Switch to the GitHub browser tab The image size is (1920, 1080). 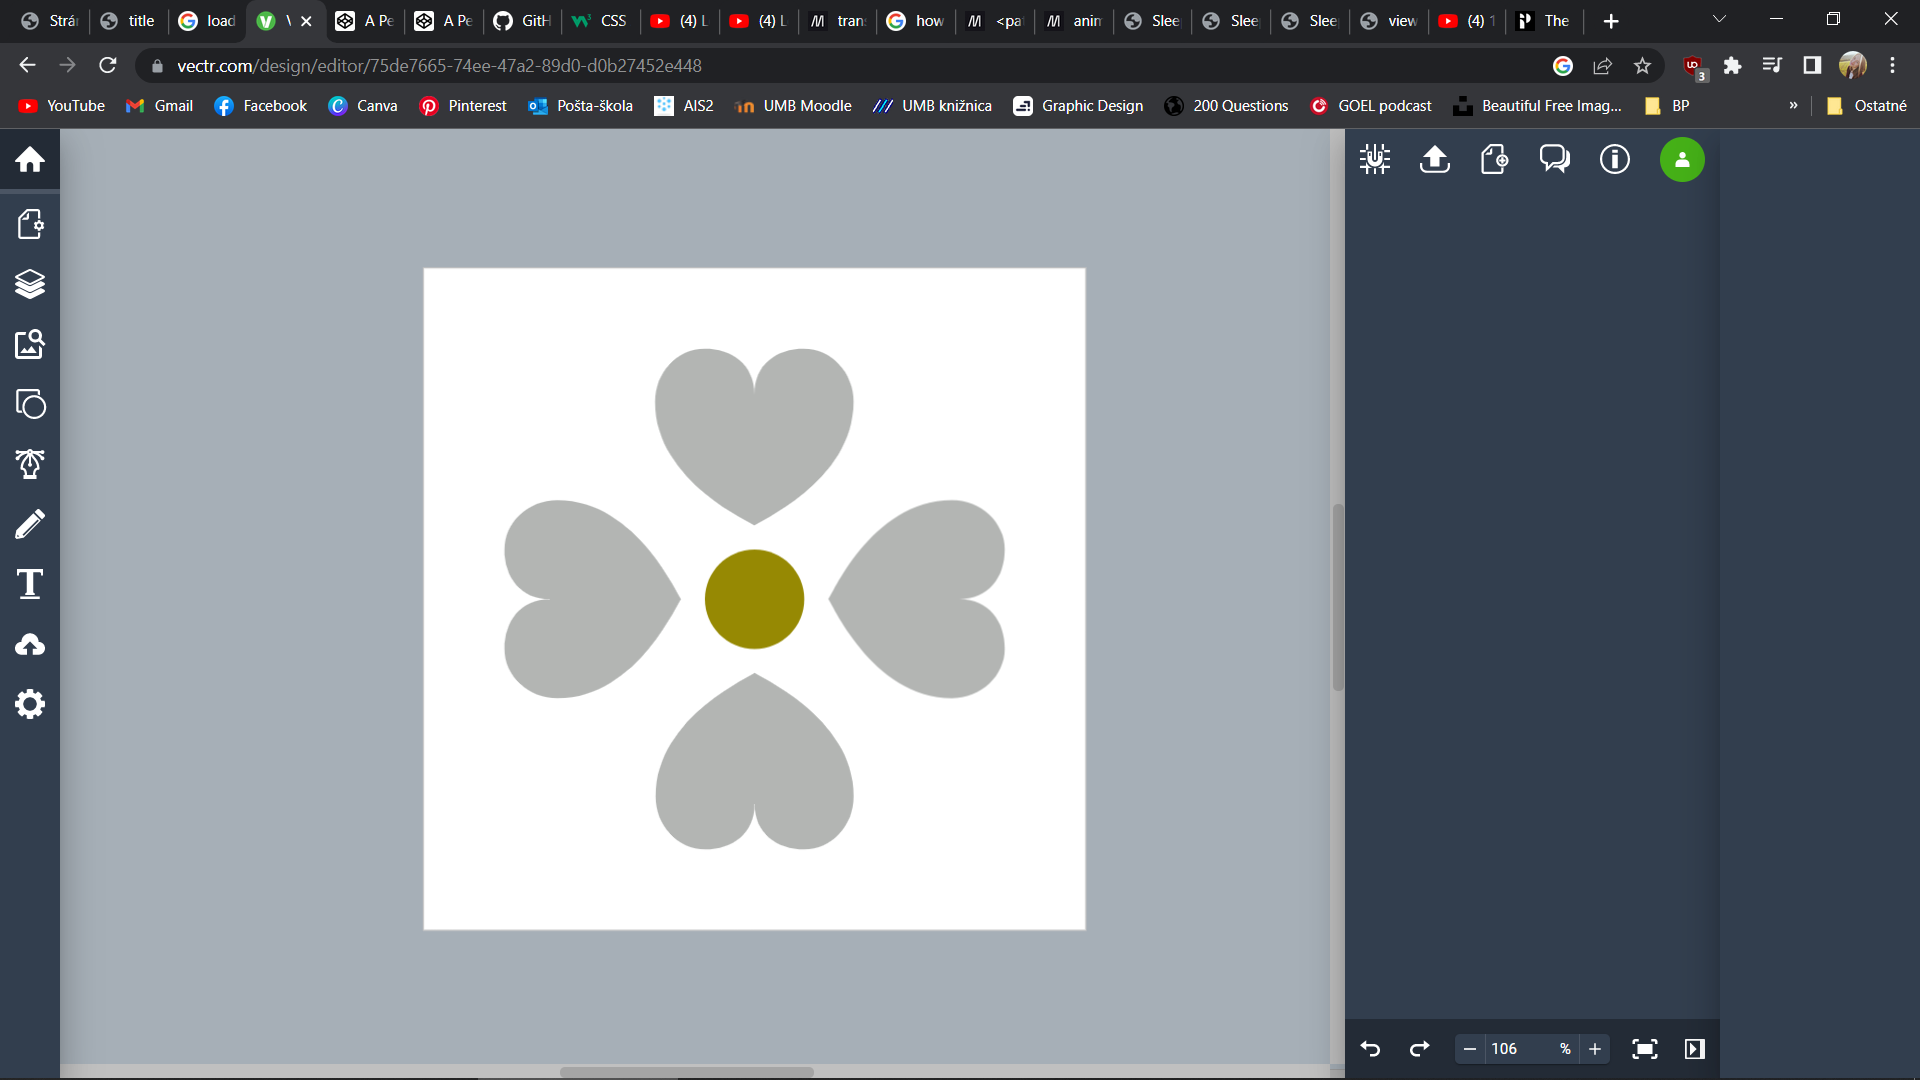coord(522,21)
